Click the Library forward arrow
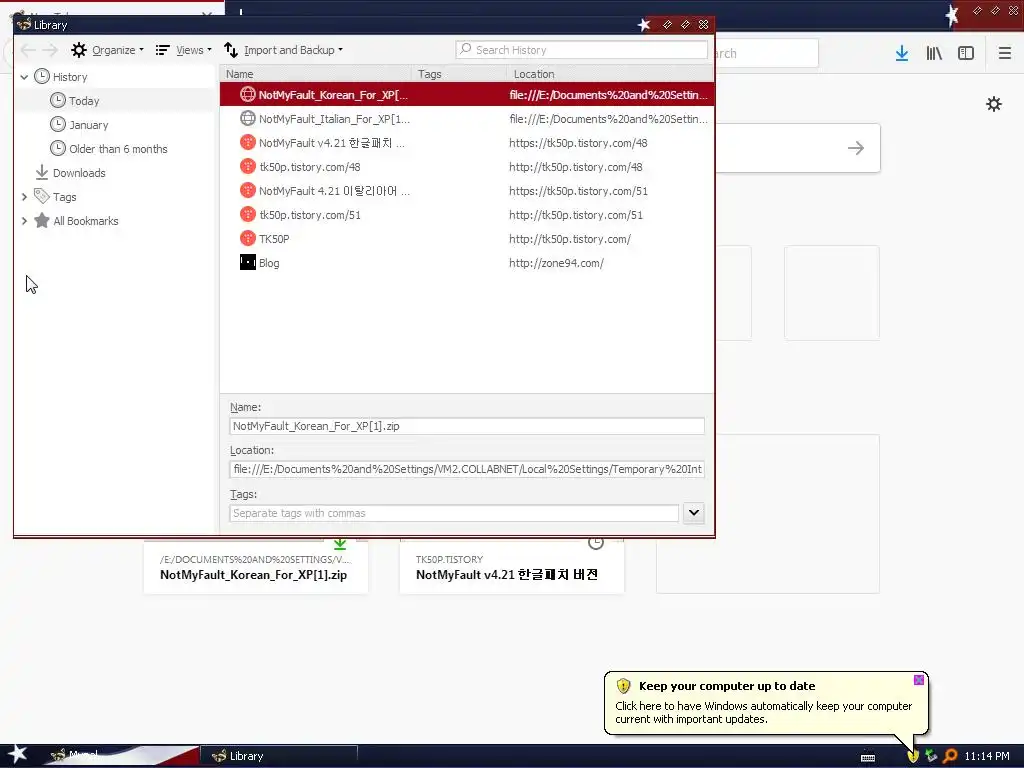This screenshot has width=1024, height=768. (50, 50)
